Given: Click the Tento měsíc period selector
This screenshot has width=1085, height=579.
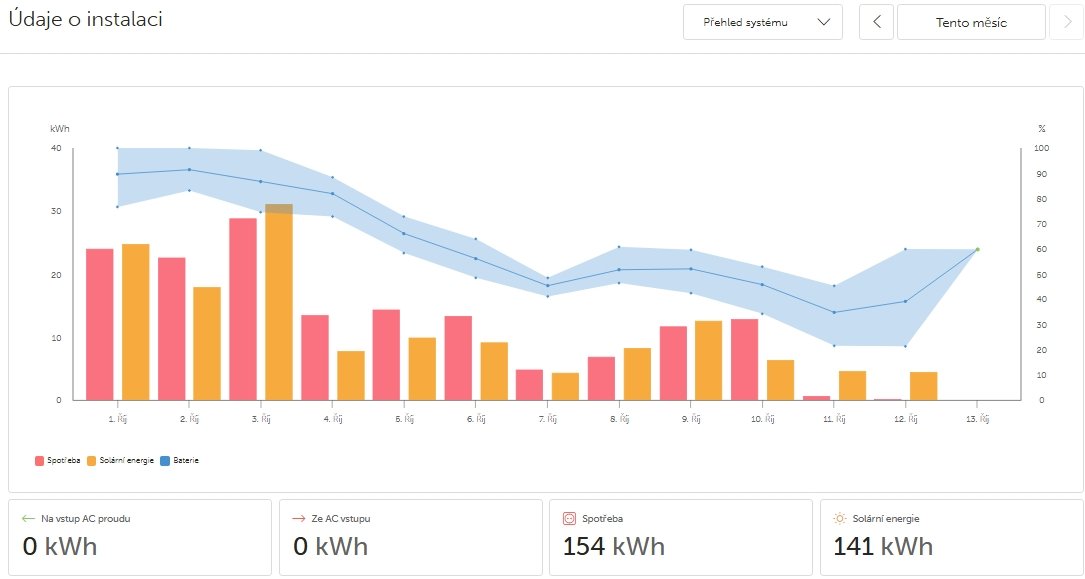Looking at the screenshot, I should point(971,22).
